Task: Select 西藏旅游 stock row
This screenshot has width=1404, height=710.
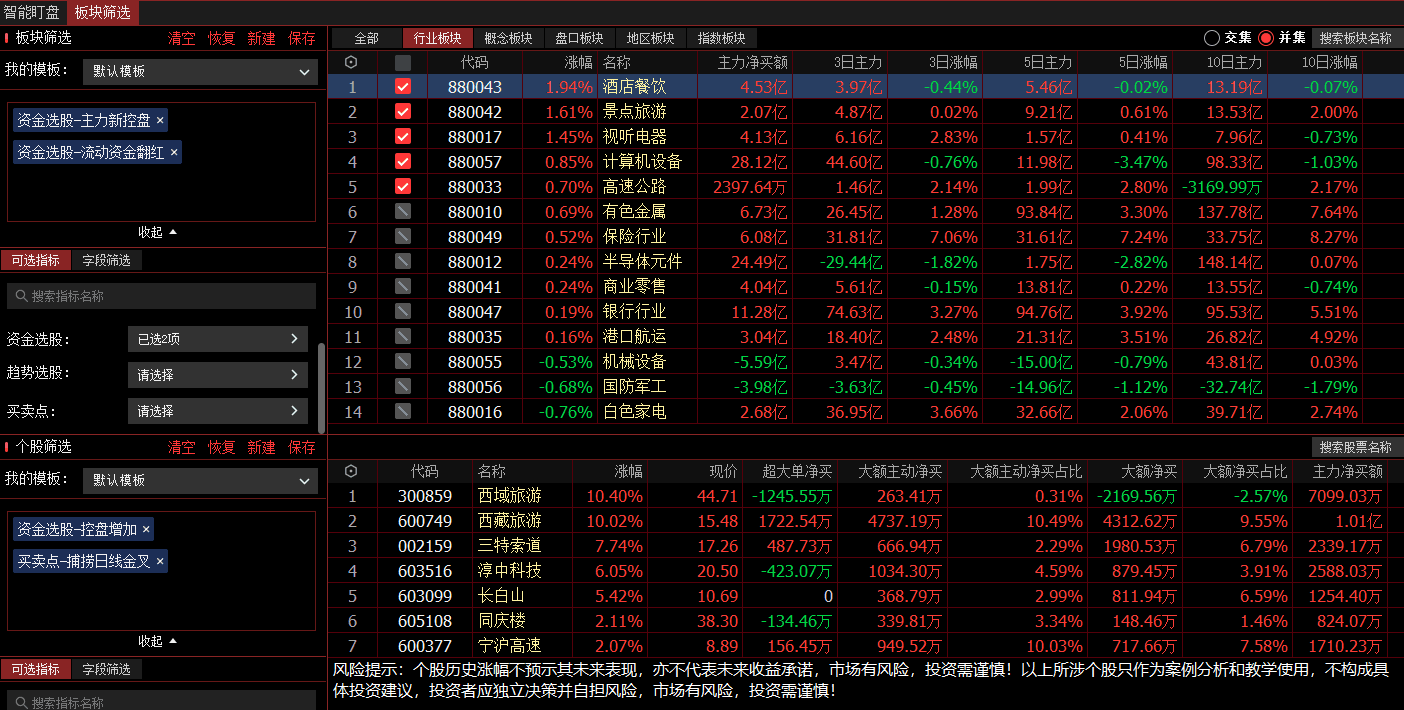Action: point(865,521)
